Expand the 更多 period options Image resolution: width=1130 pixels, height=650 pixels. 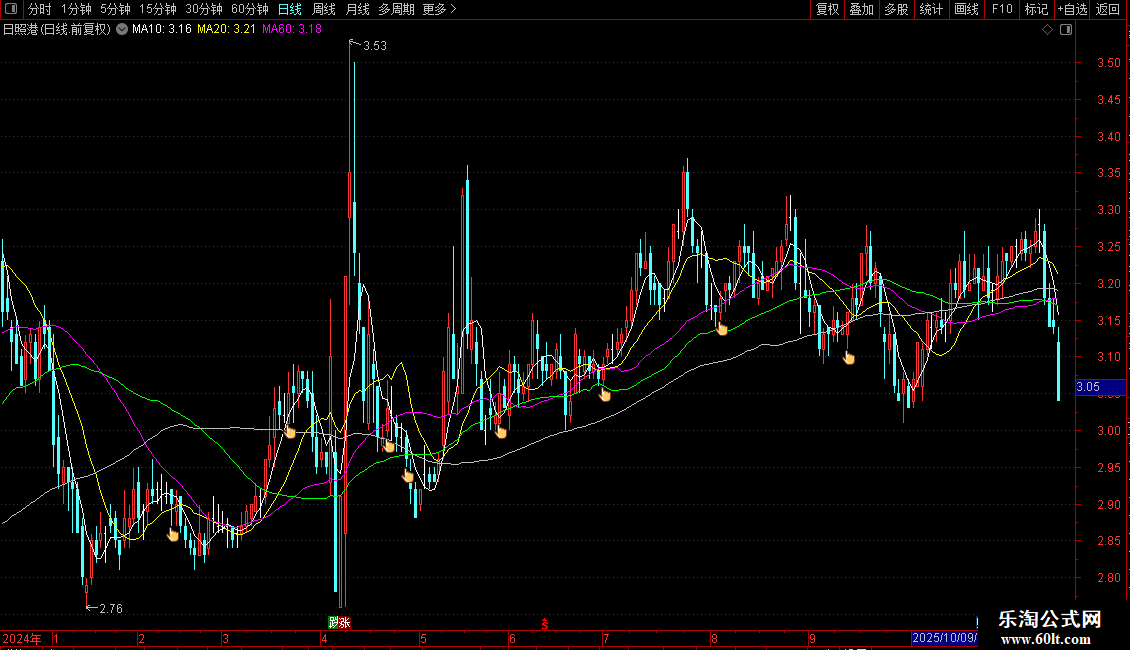(x=439, y=9)
